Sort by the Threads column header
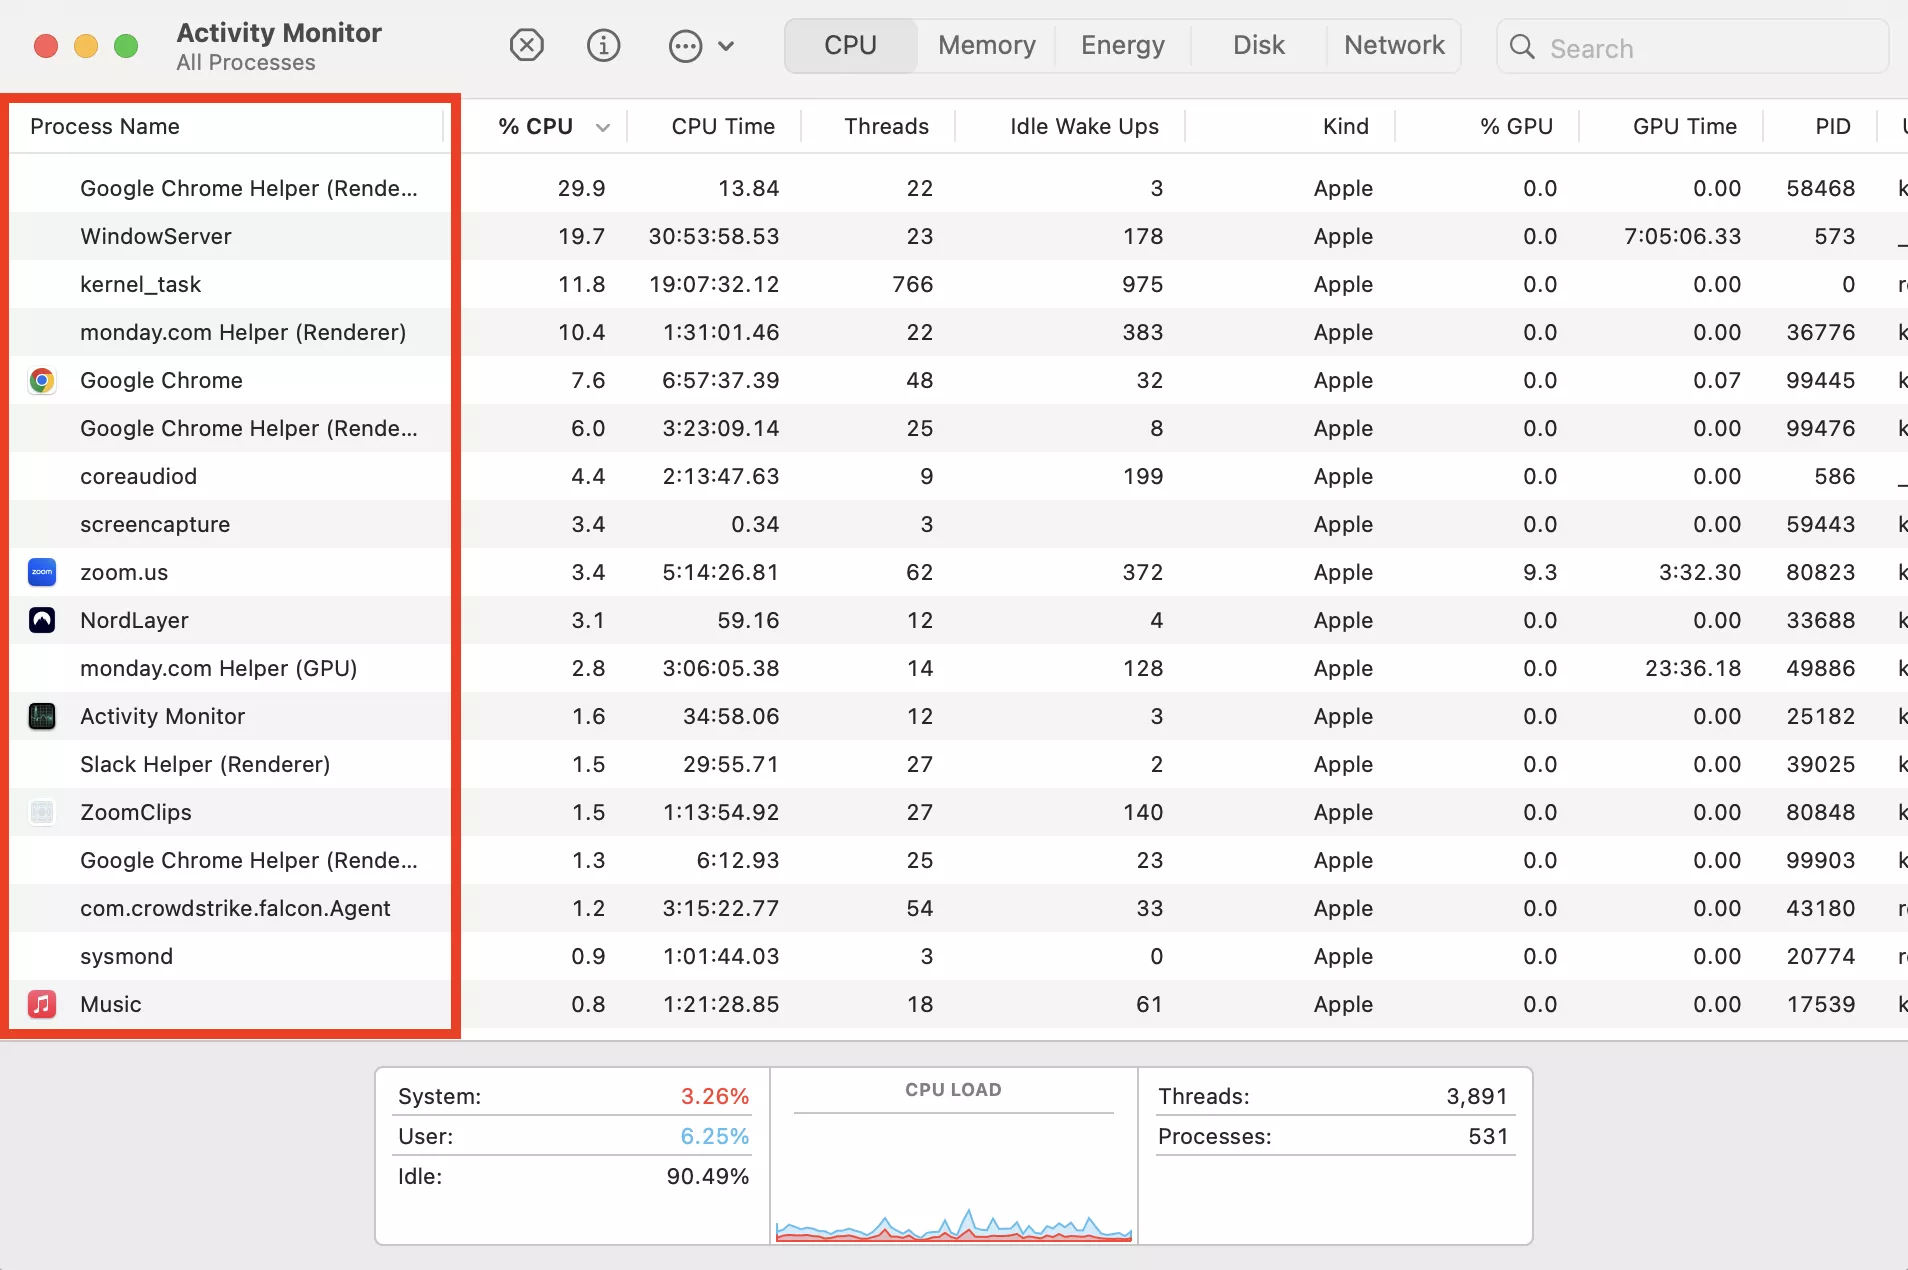Screen dimensions: 1908x1270 (886, 126)
